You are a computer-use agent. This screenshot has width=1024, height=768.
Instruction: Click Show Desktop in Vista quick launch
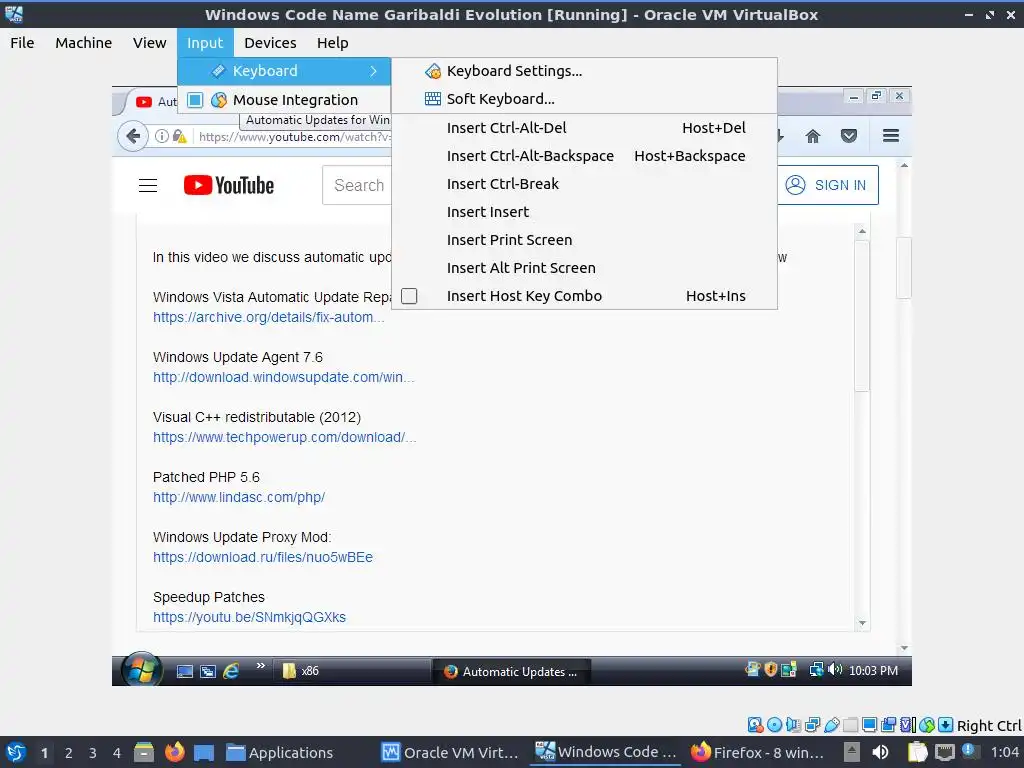click(185, 671)
